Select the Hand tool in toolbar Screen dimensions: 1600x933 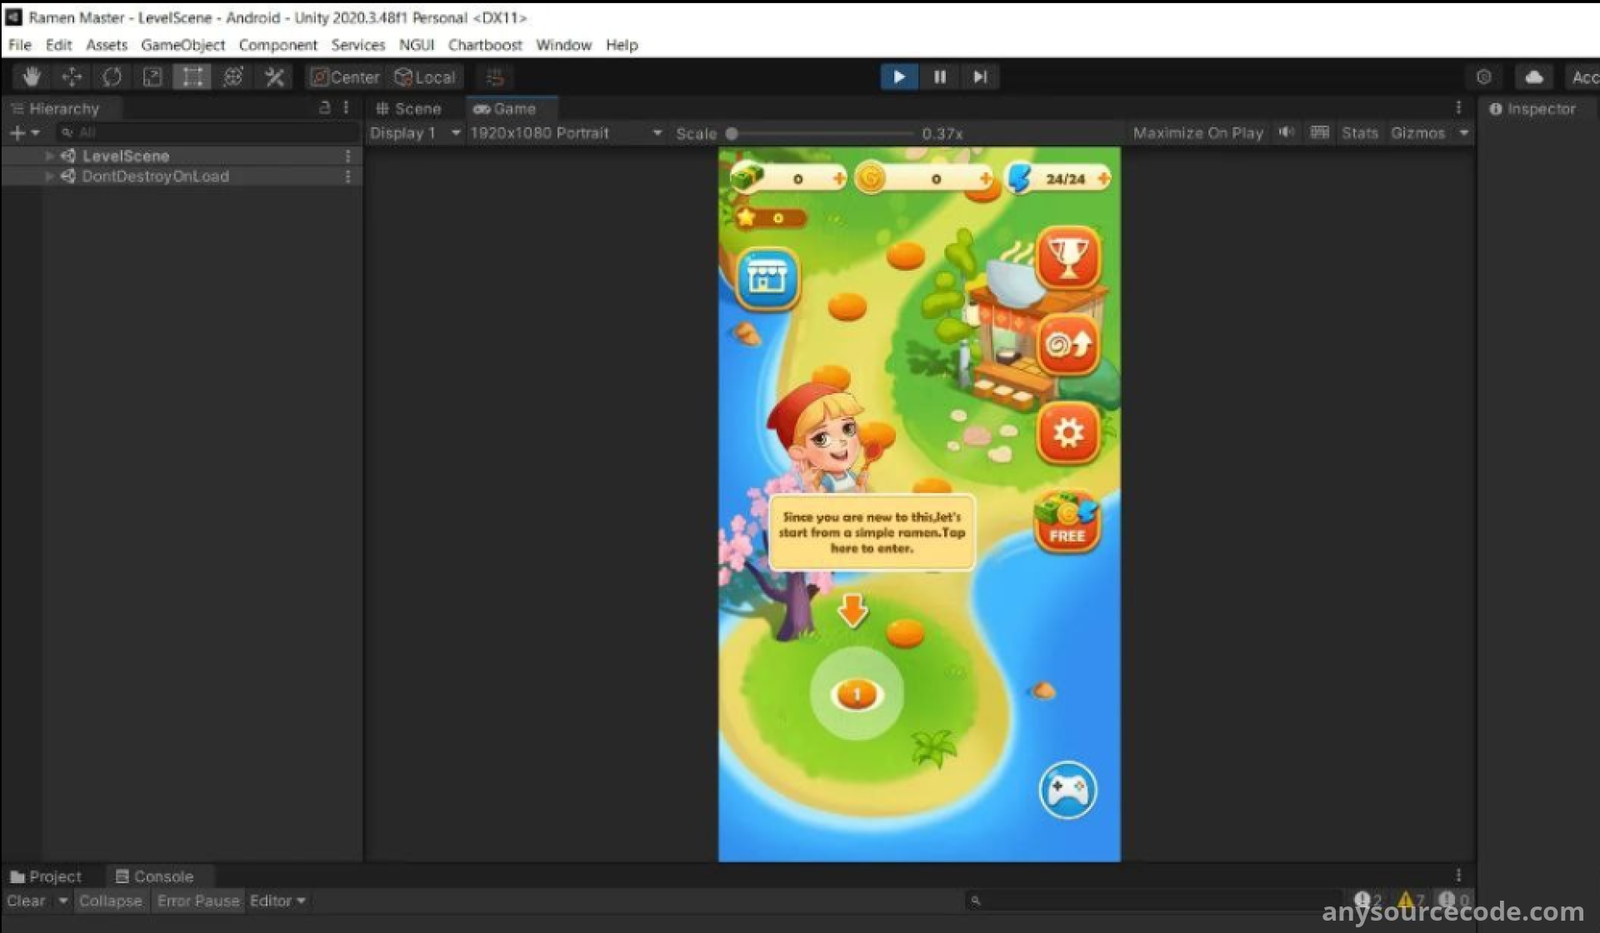click(31, 77)
